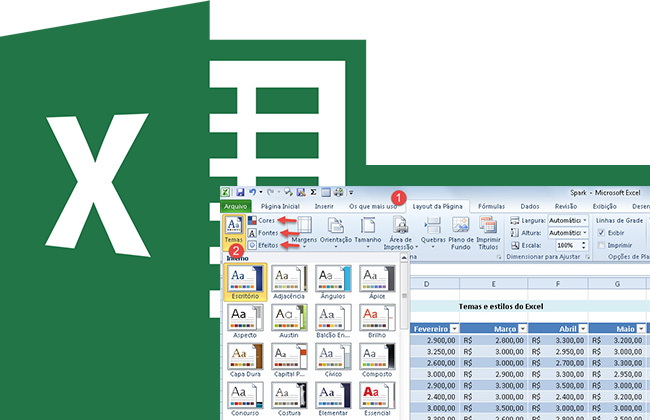Check Imprimir under Linhas de Grade
The image size is (650, 420).
601,245
